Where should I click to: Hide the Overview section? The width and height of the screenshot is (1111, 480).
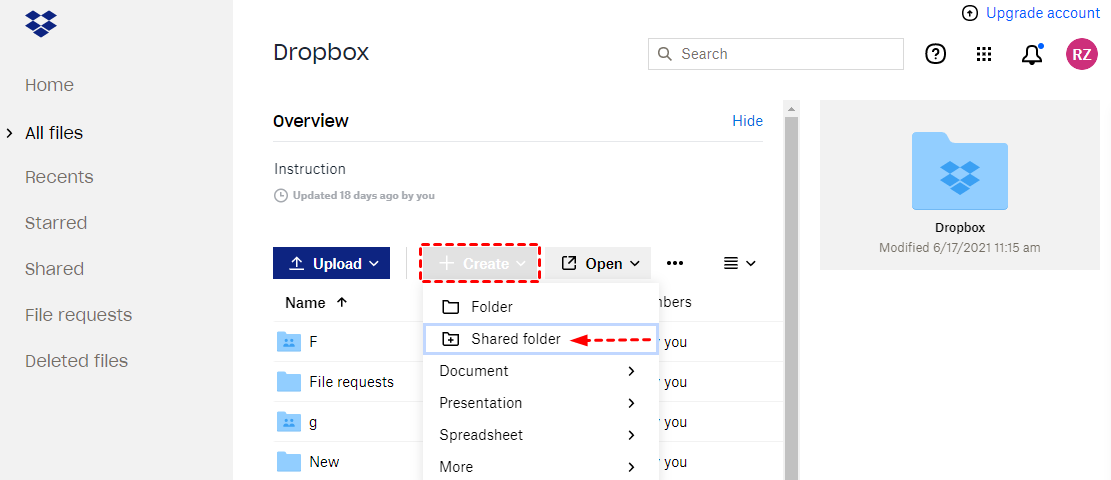747,121
